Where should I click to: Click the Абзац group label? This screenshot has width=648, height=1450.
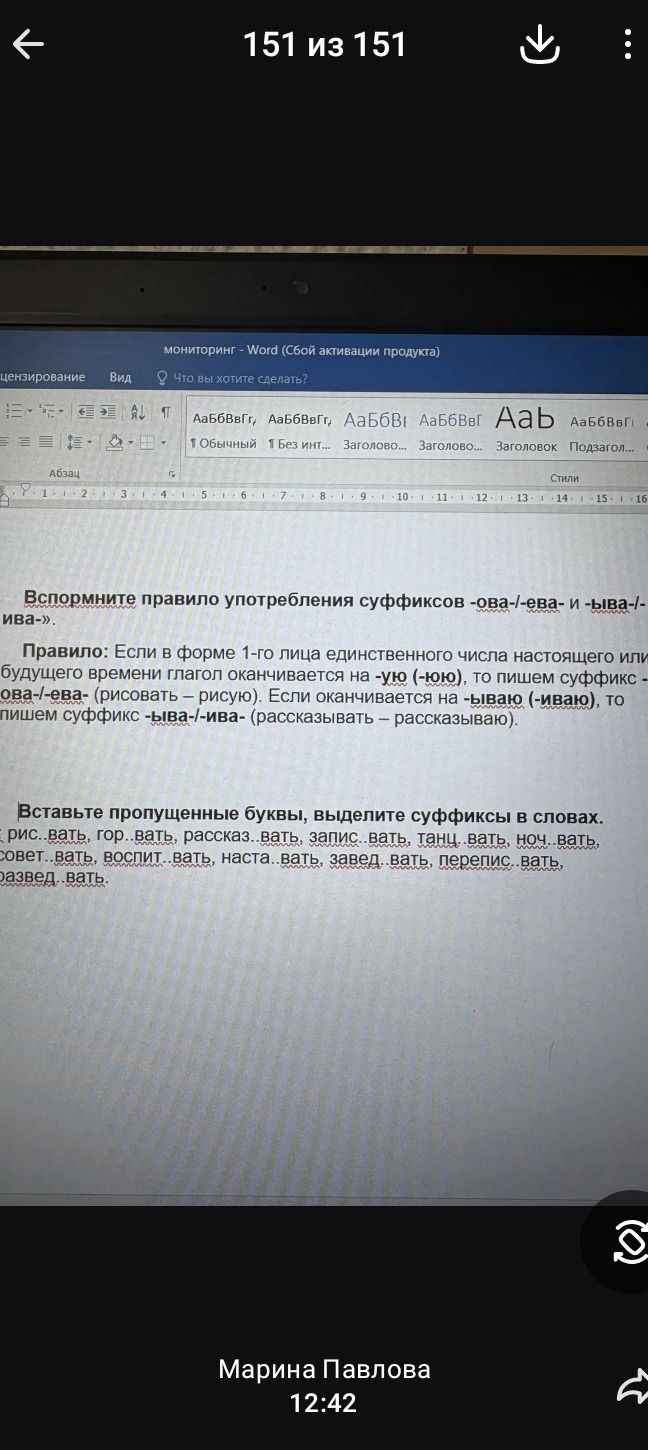click(x=64, y=473)
